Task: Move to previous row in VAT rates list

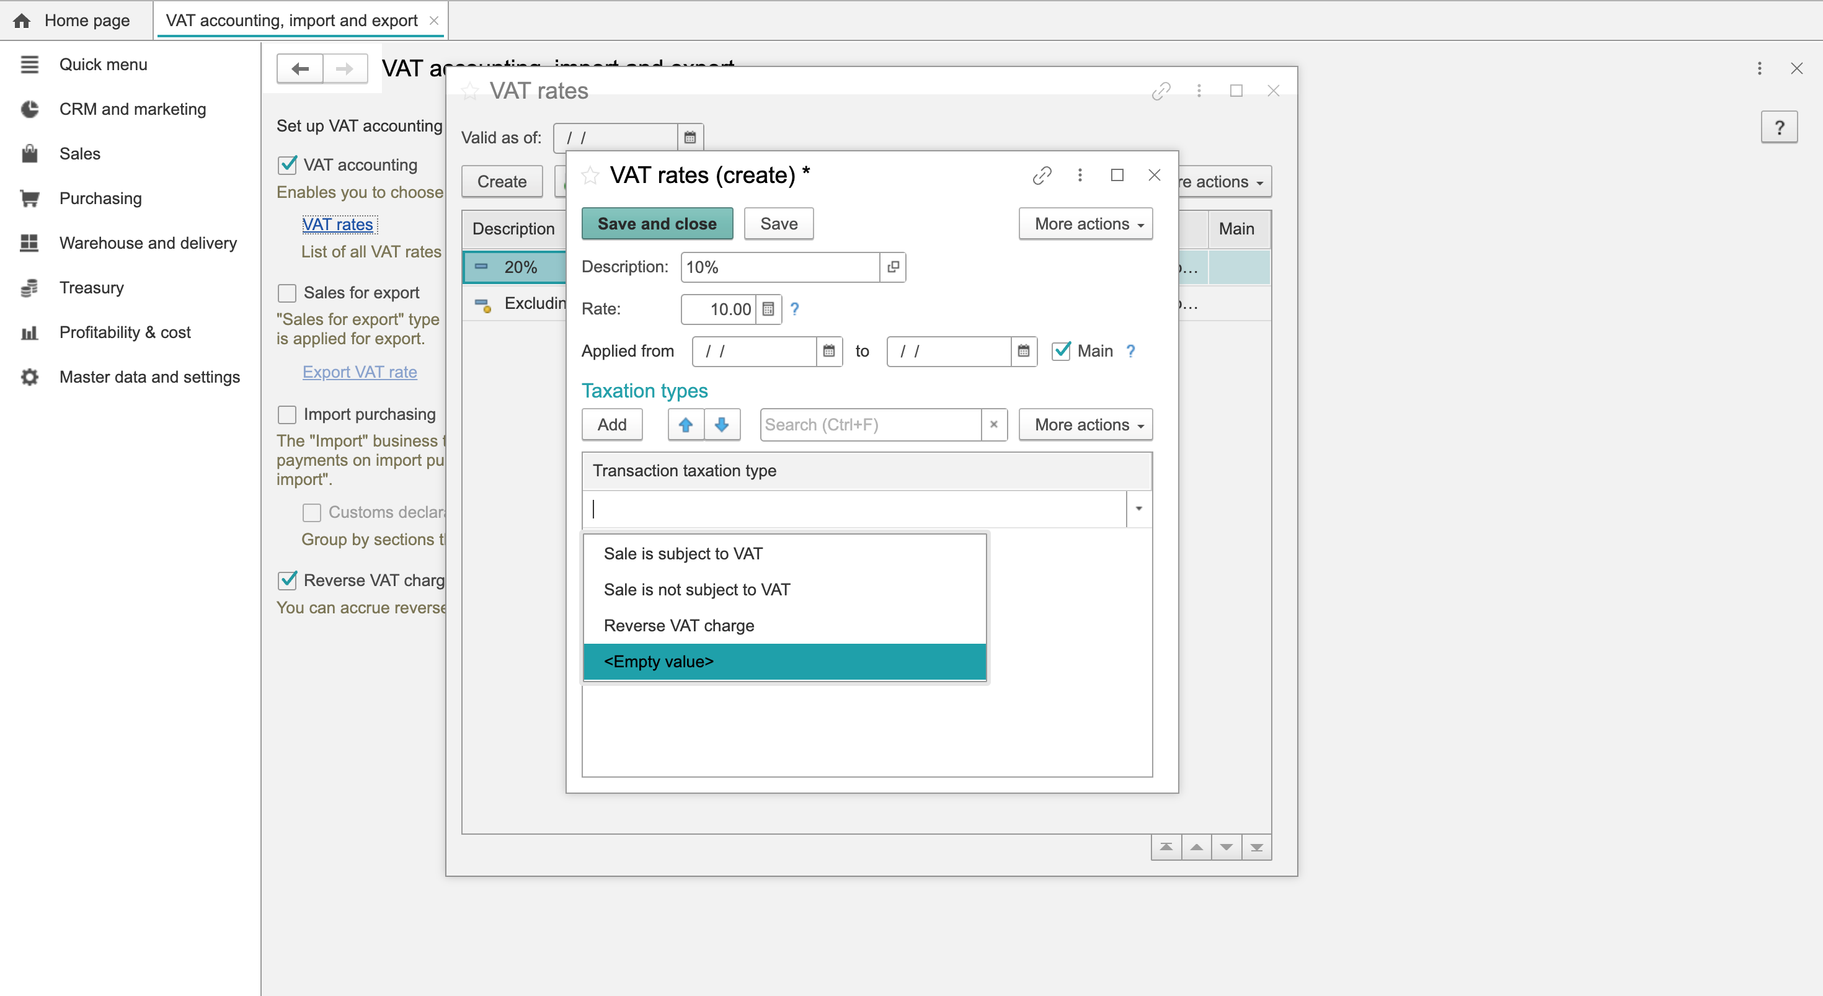Action: point(1196,848)
